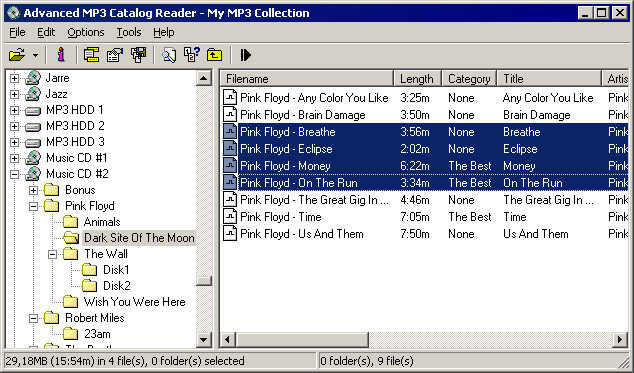
Task: Click file list horizontal scroll right arrow
Action: pyautogui.click(x=620, y=339)
